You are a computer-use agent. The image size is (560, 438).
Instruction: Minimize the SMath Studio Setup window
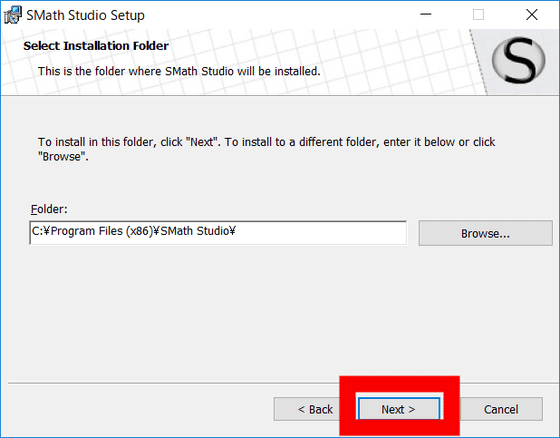(426, 15)
